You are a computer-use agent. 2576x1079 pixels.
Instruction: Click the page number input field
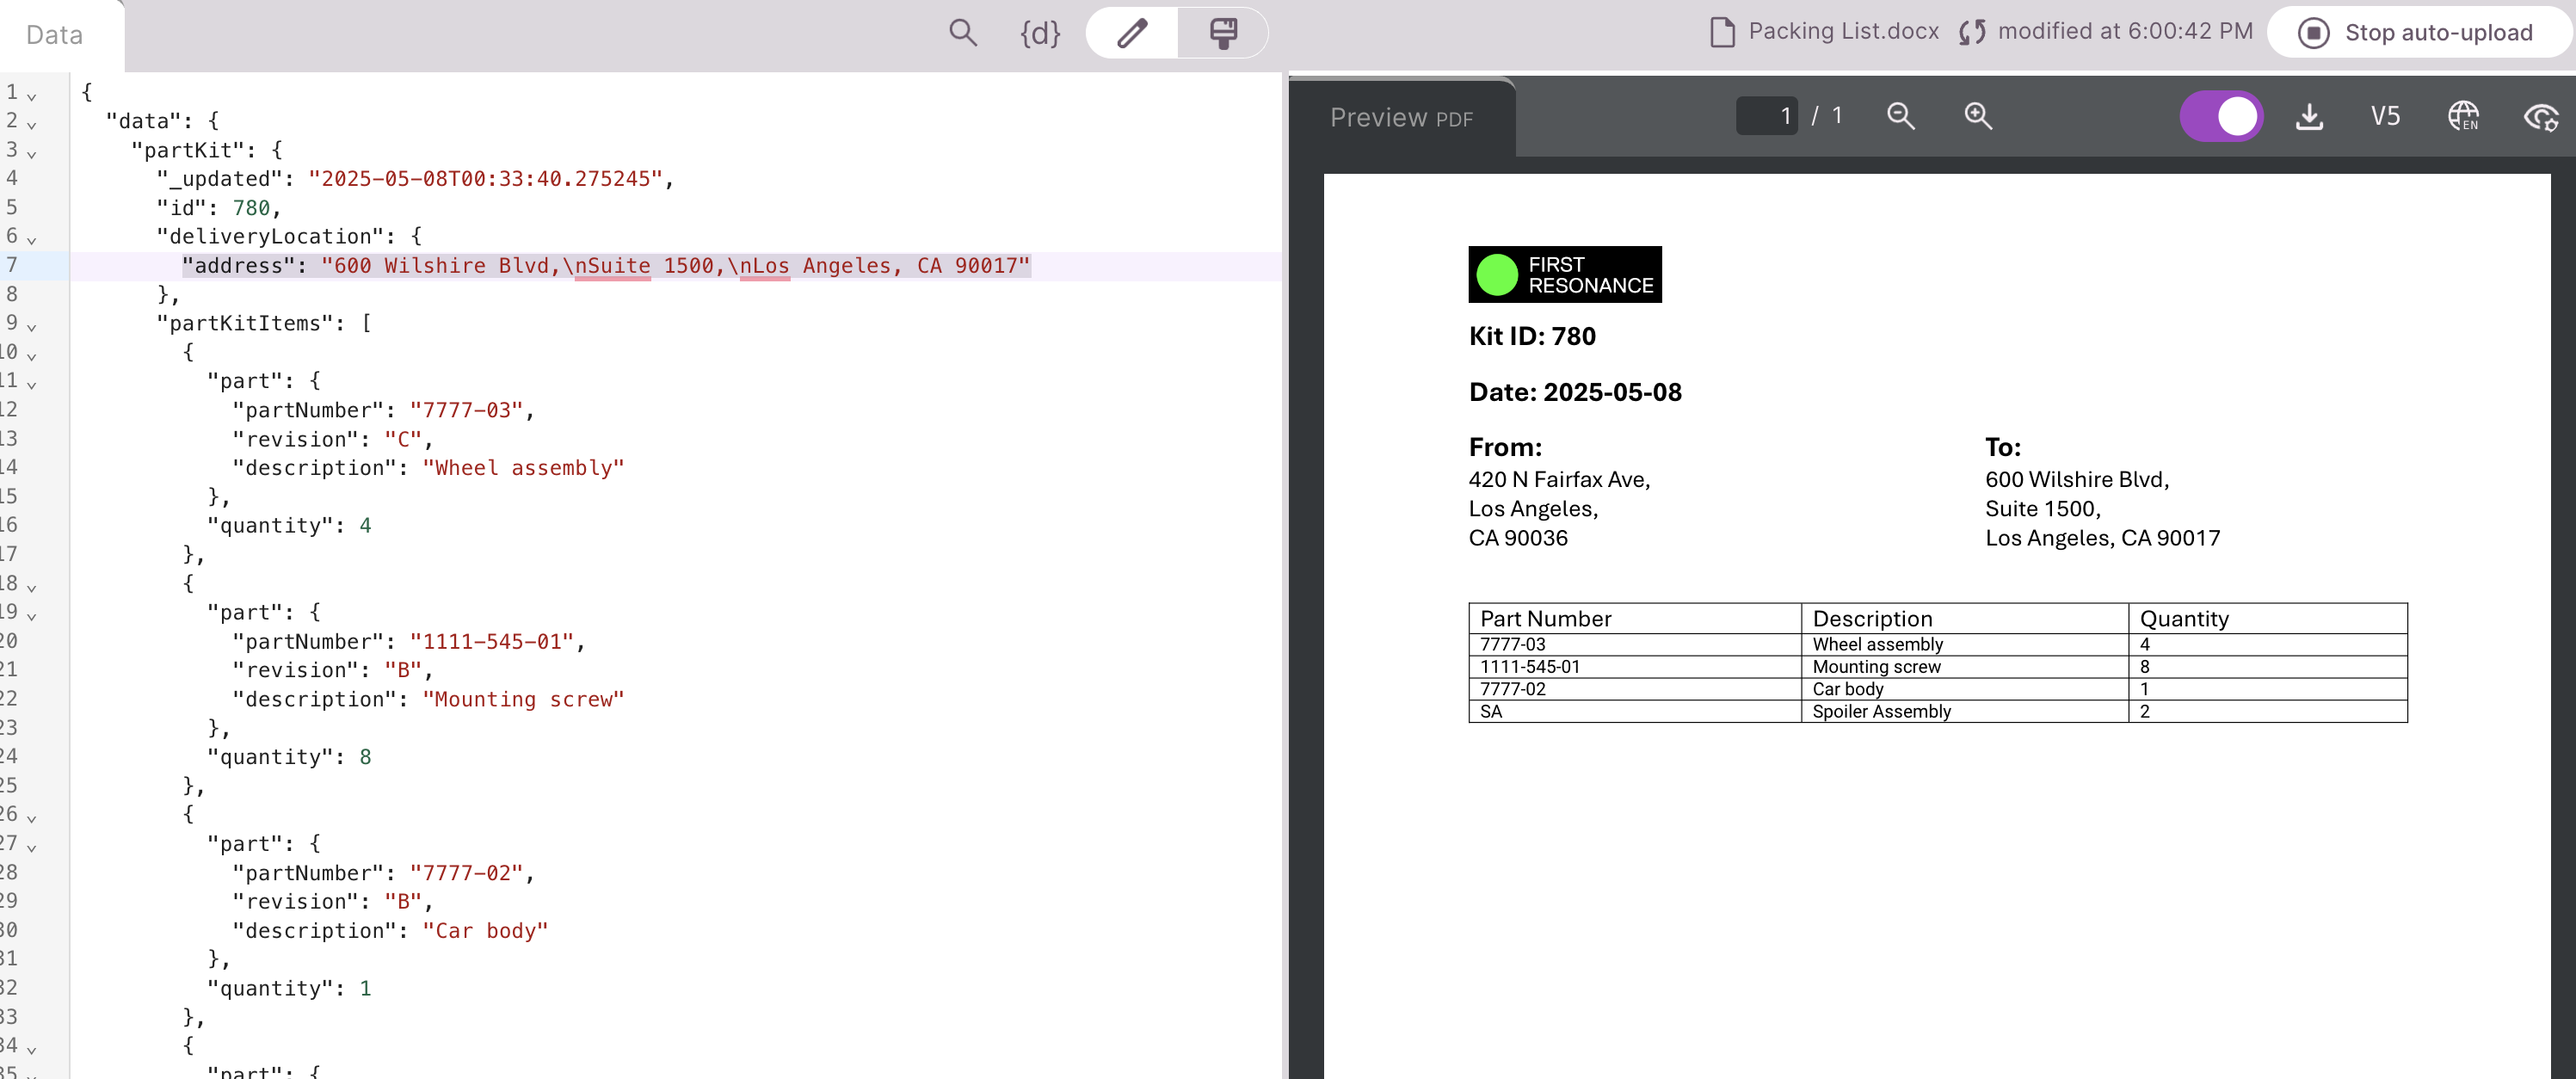tap(1767, 116)
